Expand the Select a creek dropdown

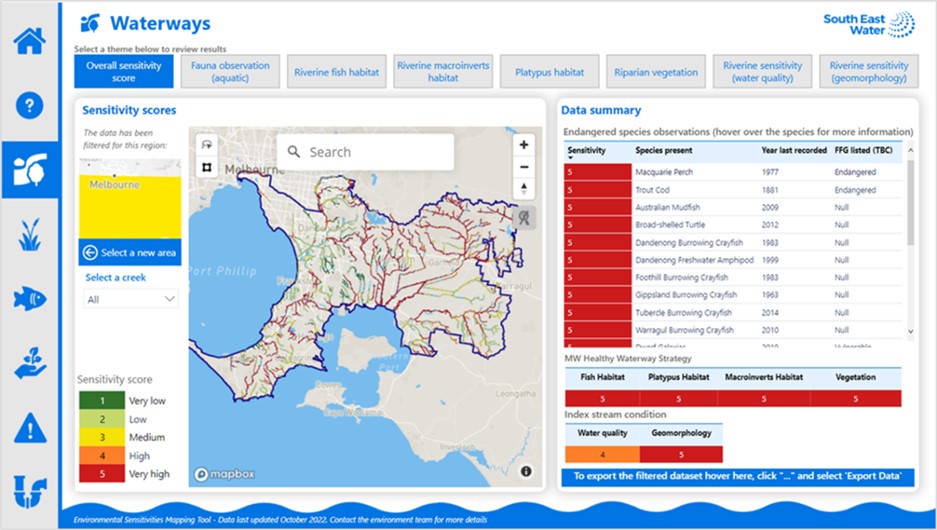pos(131,299)
